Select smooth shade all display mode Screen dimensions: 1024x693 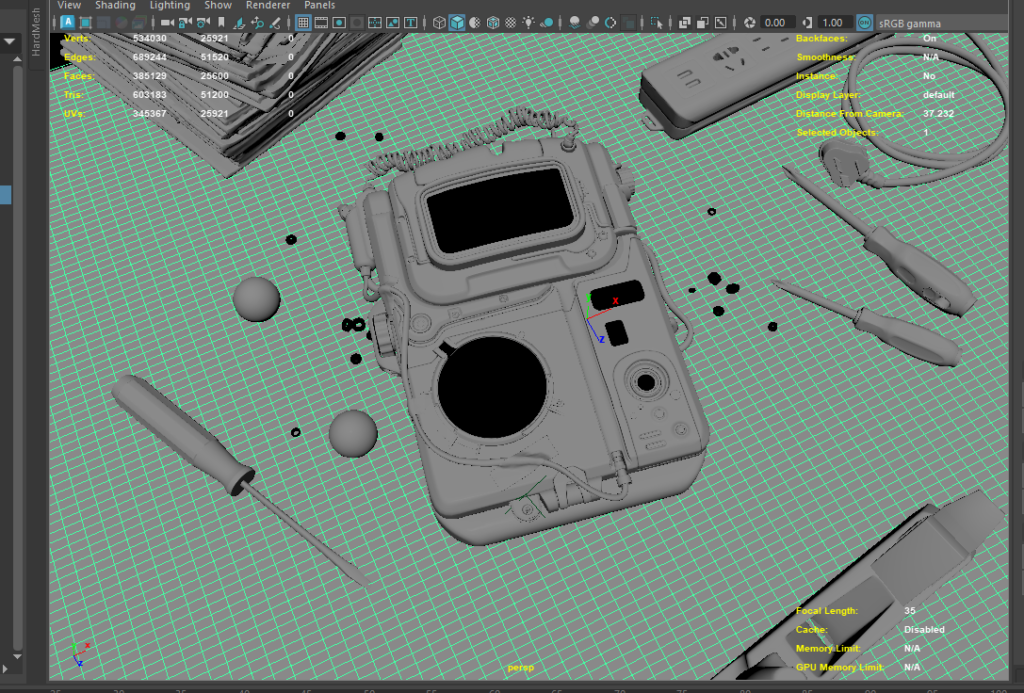pyautogui.click(x=456, y=22)
